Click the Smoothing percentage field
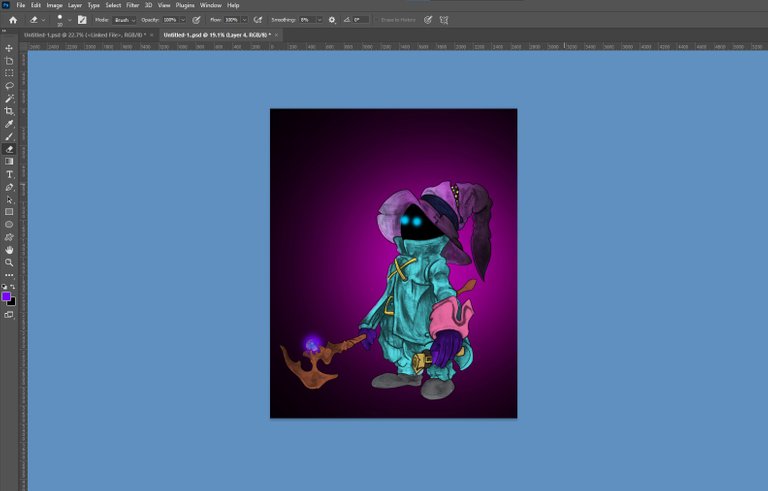 point(307,20)
